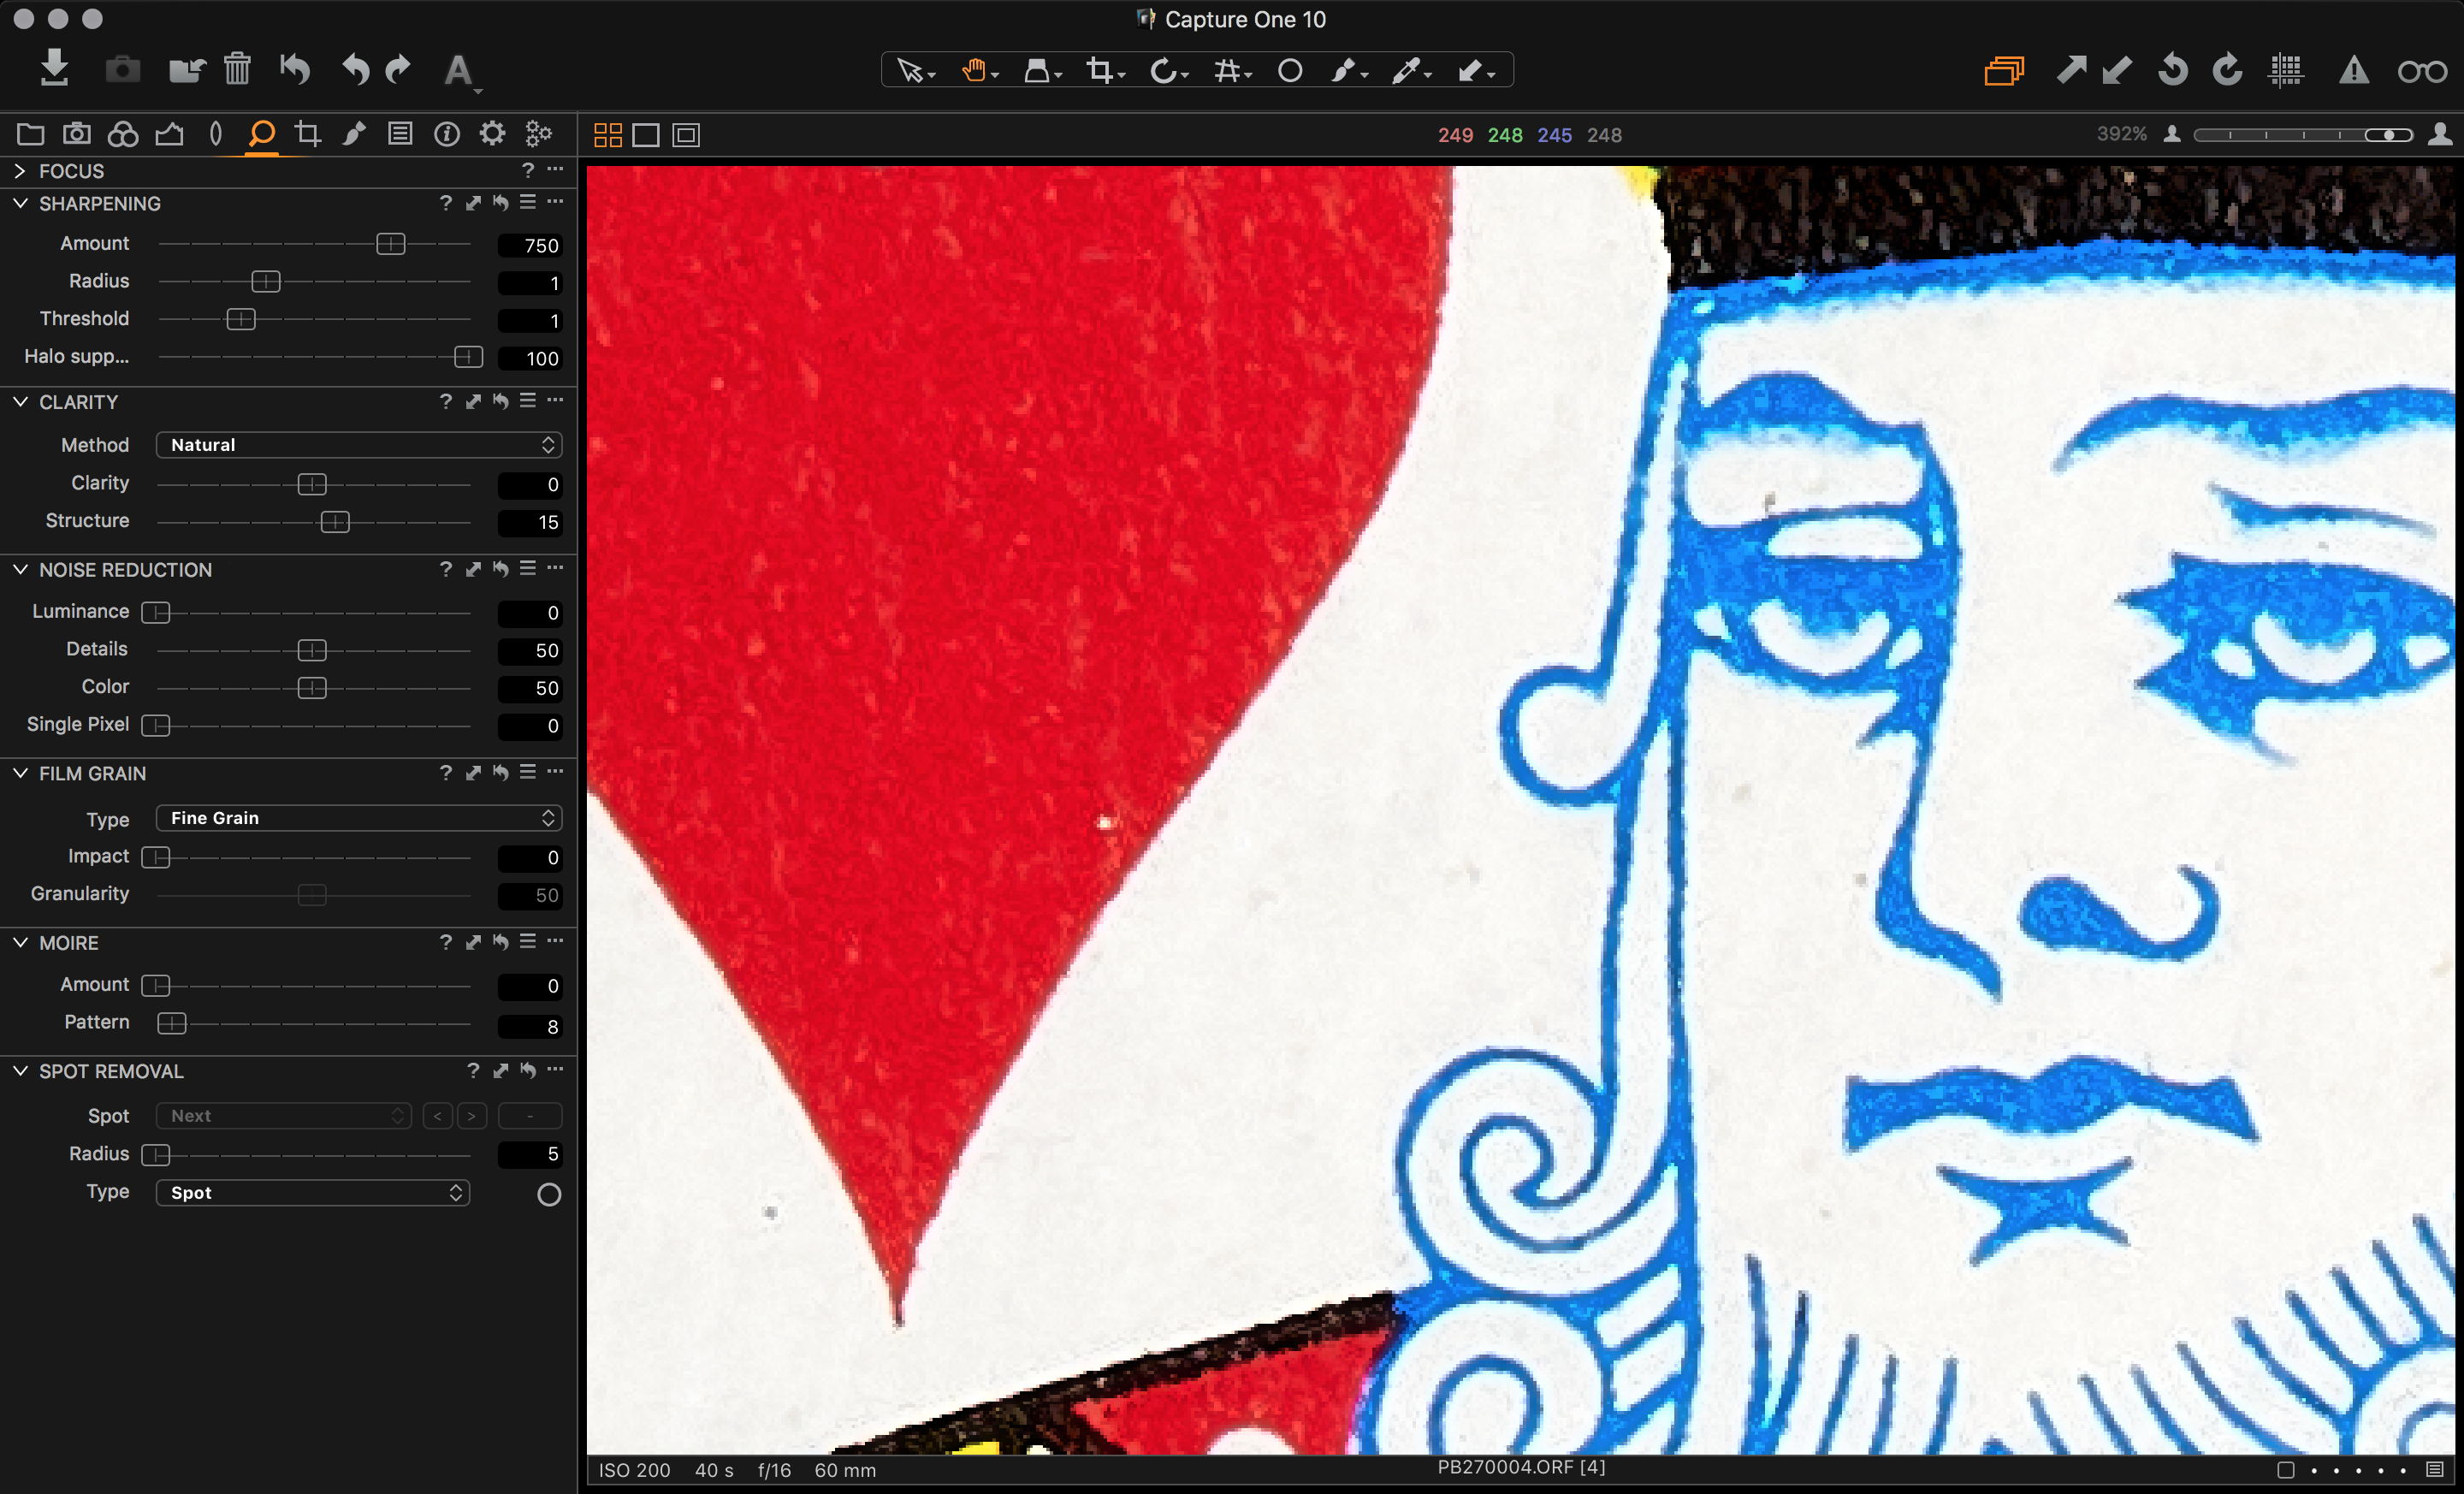2464x1494 pixels.
Task: Toggle the grid overlay icon
Action: coord(2286,71)
